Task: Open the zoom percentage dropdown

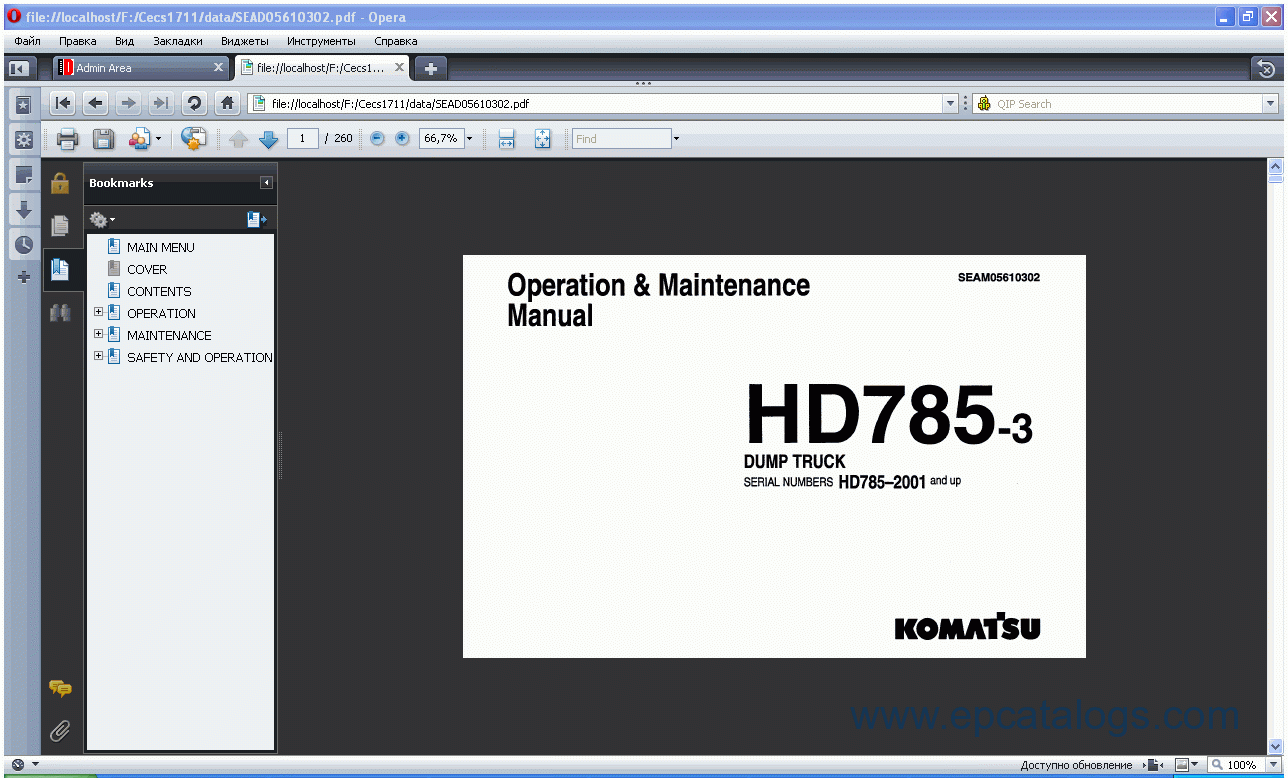Action: (x=469, y=139)
